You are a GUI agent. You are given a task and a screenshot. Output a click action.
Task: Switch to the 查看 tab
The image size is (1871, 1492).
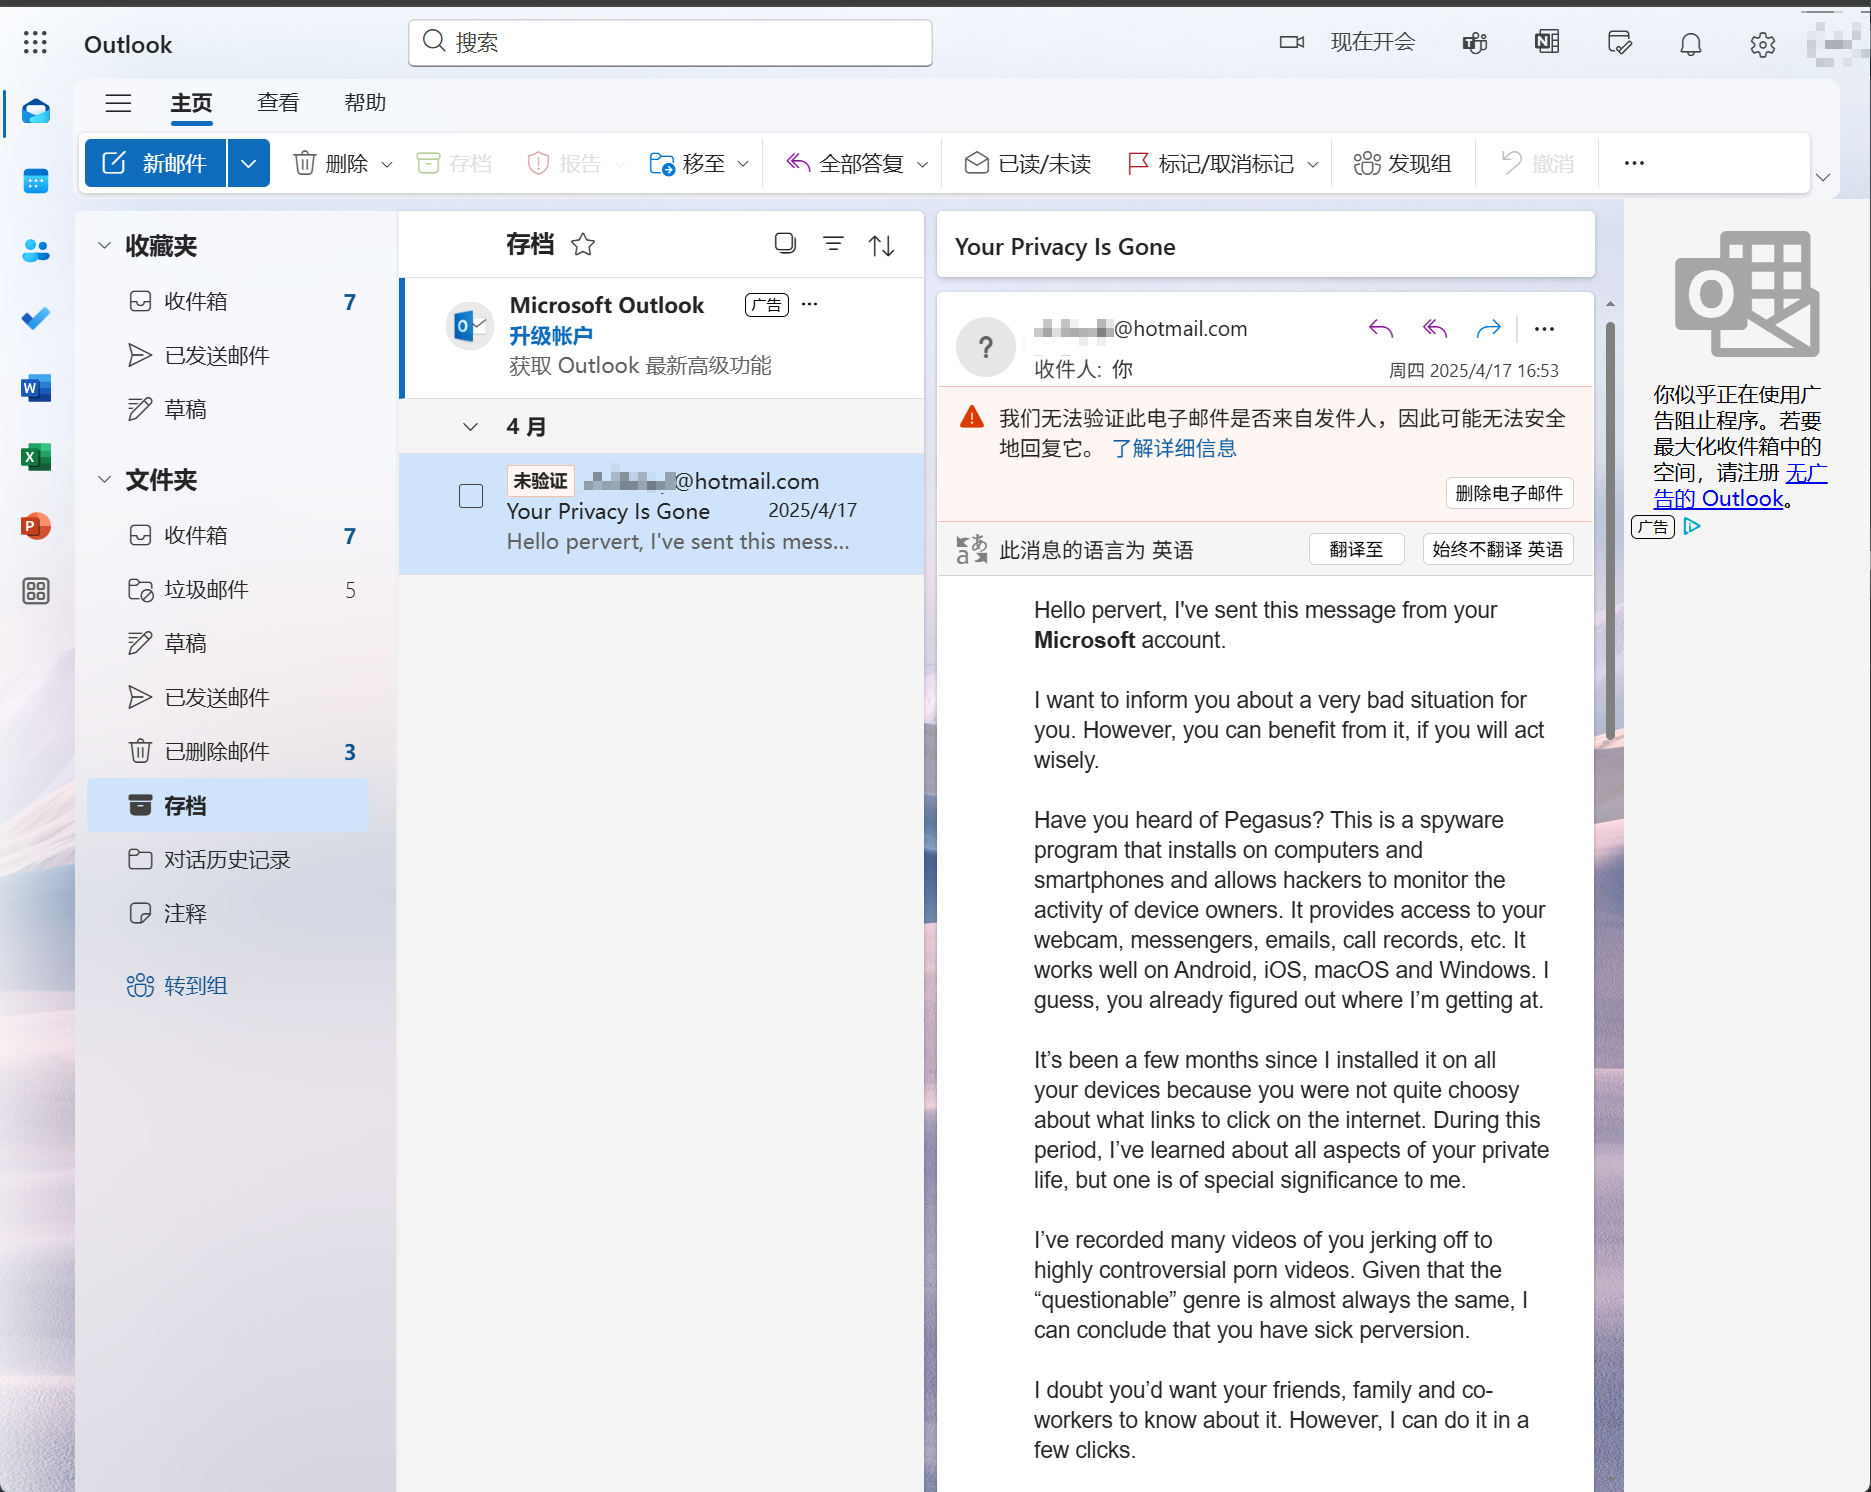click(x=278, y=103)
